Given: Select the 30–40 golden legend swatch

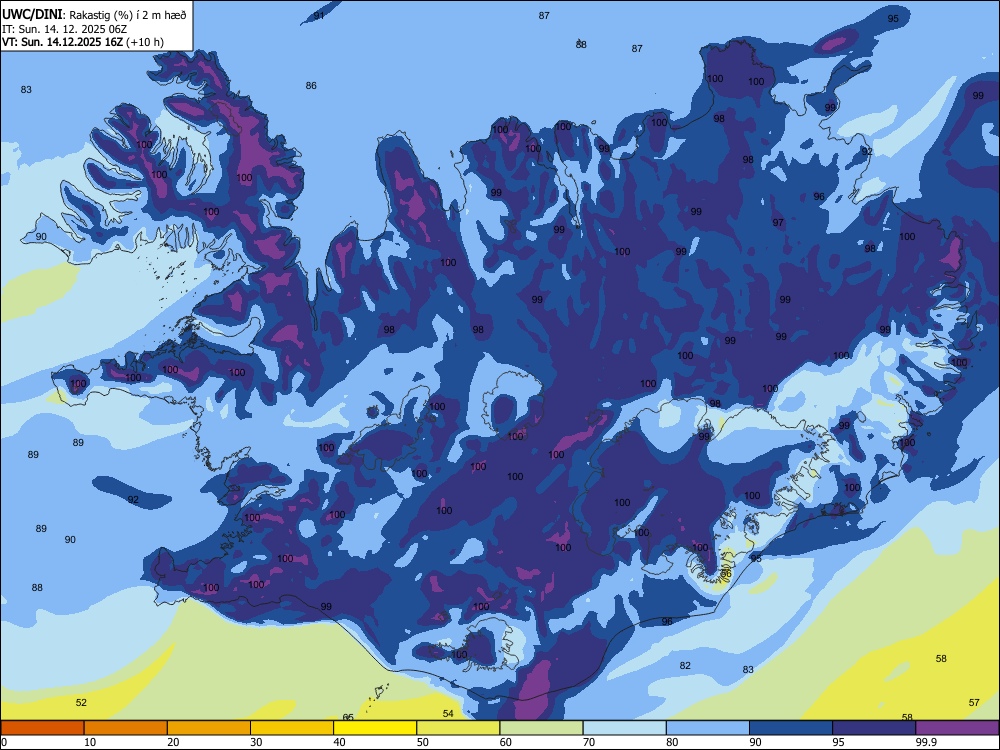Looking at the screenshot, I should coord(292,728).
